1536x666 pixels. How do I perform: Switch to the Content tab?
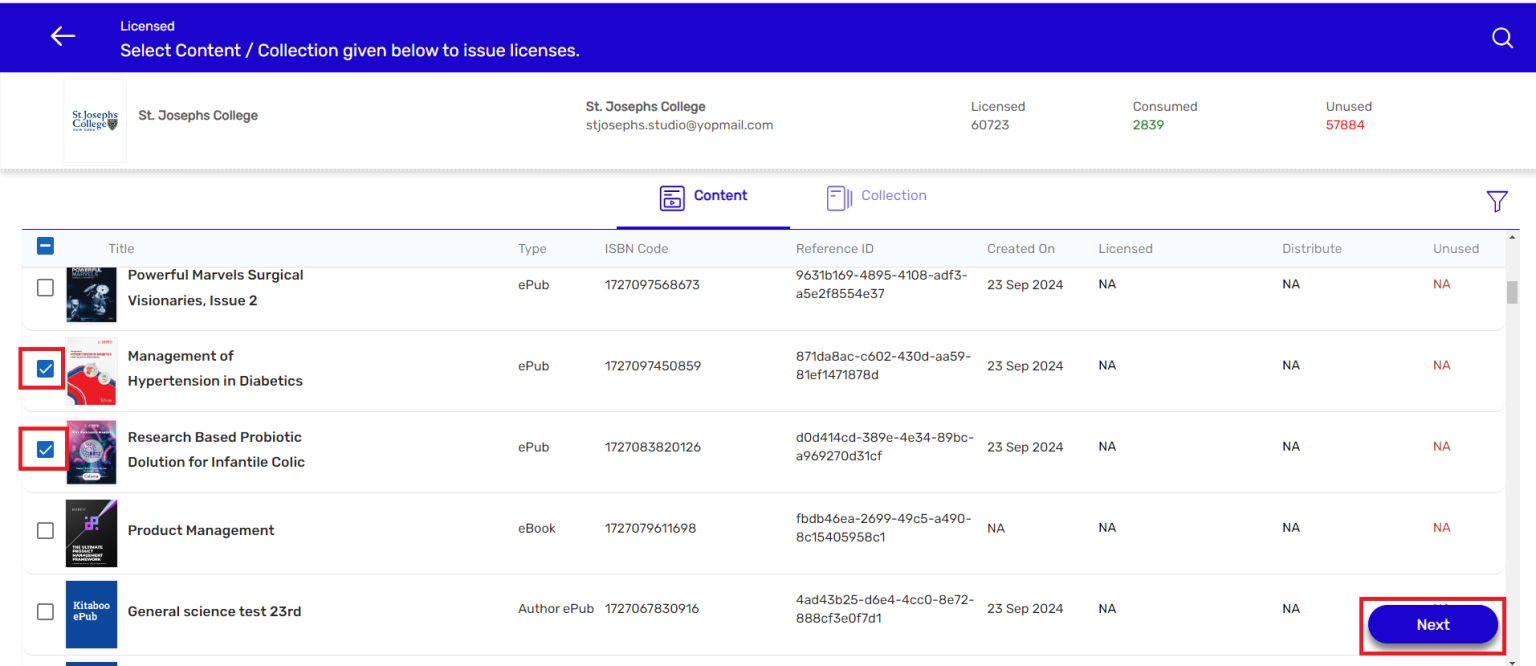pyautogui.click(x=703, y=196)
